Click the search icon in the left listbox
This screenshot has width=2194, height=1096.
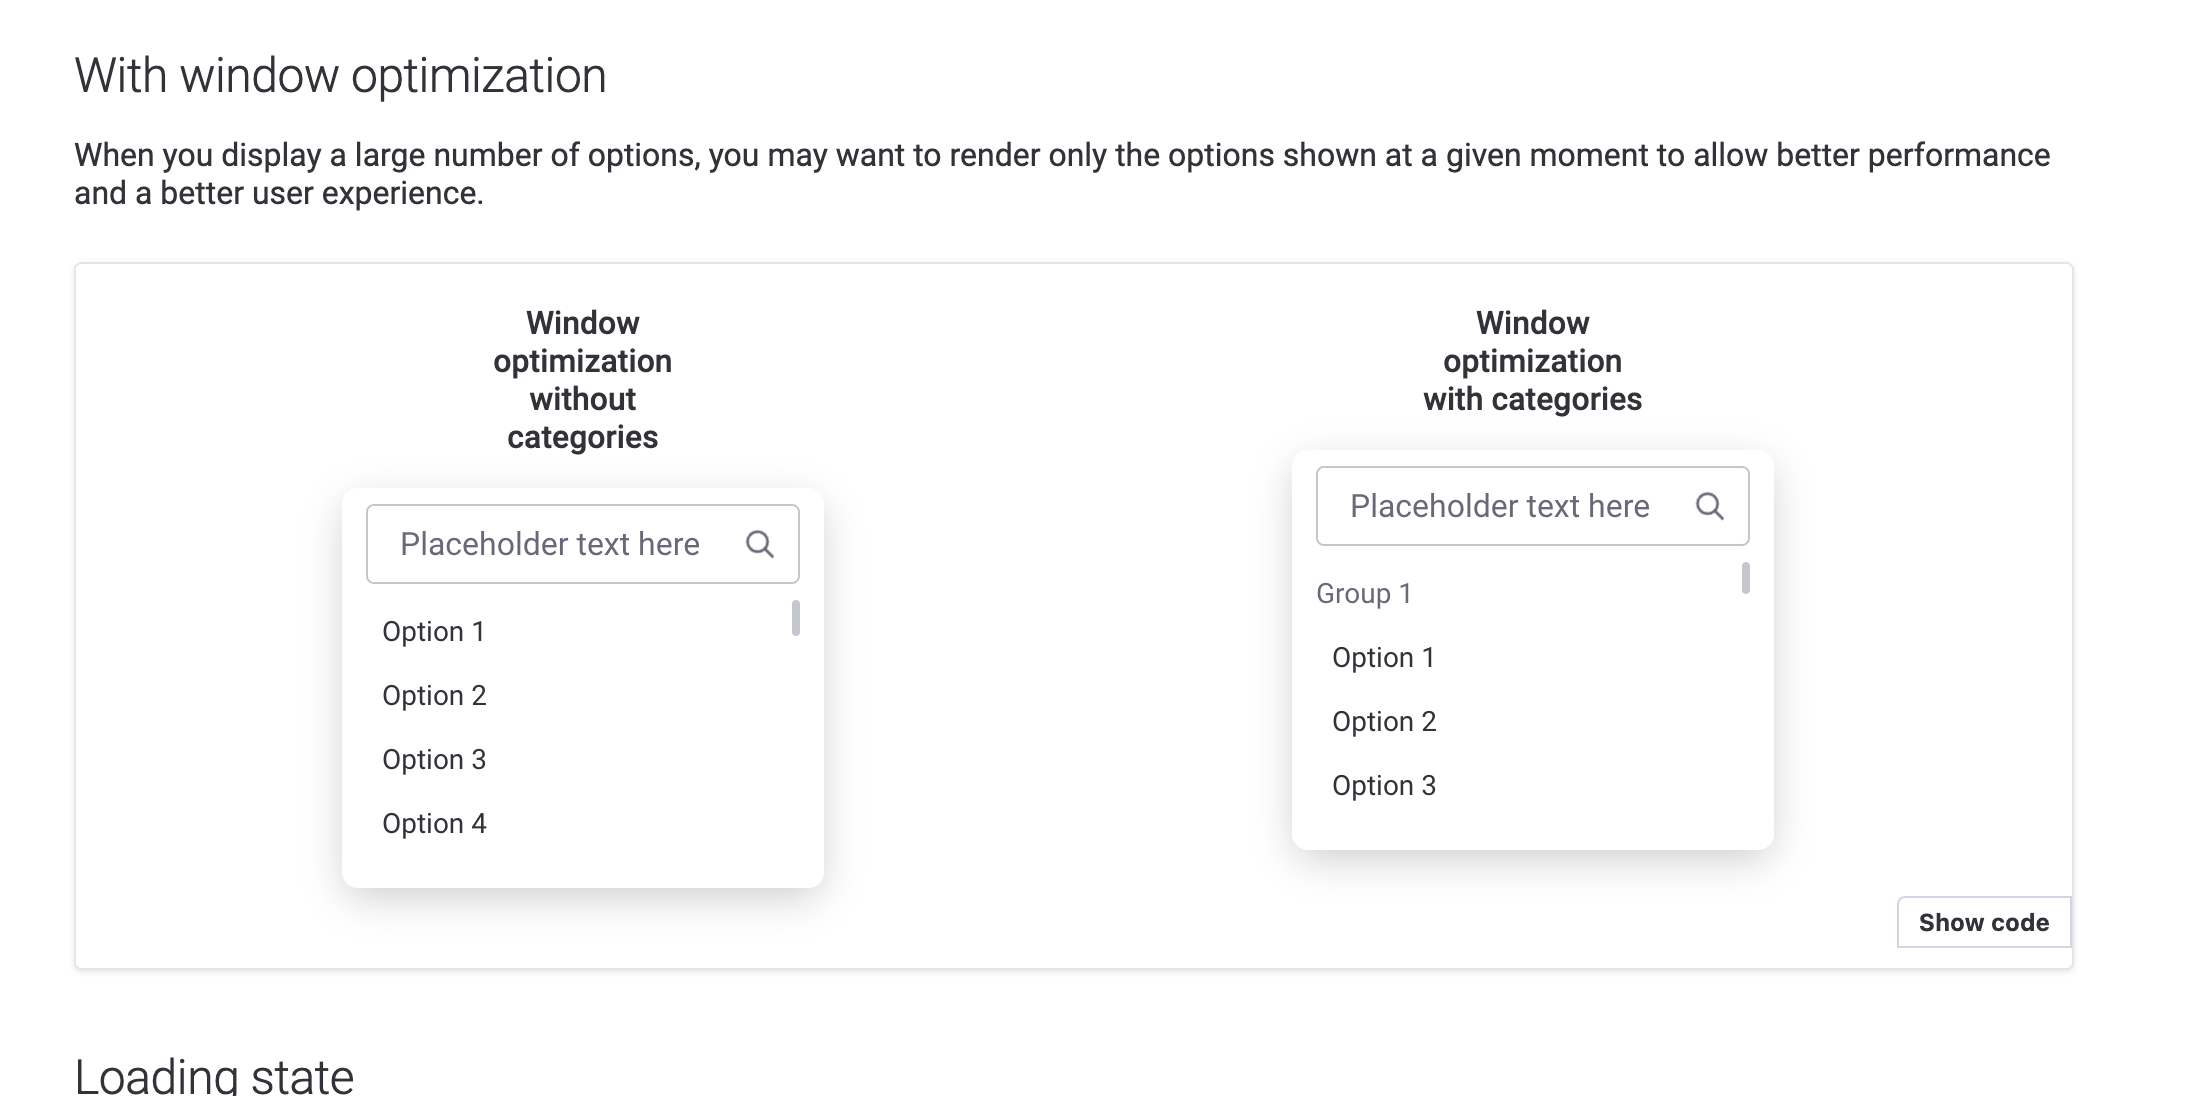pyautogui.click(x=760, y=544)
